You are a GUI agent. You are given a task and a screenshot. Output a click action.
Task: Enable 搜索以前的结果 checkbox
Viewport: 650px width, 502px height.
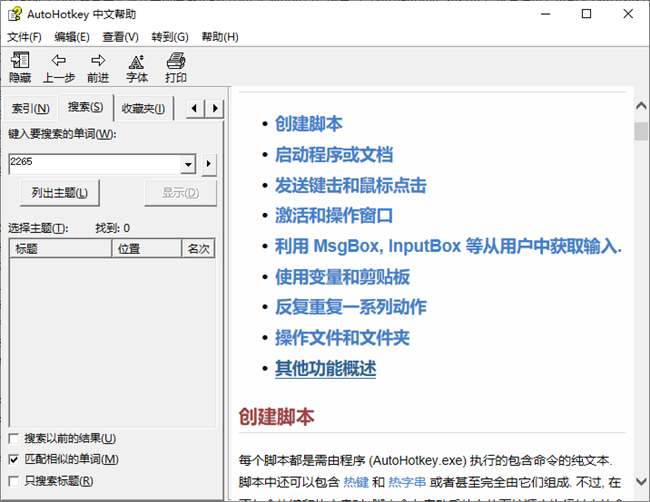tap(13, 439)
